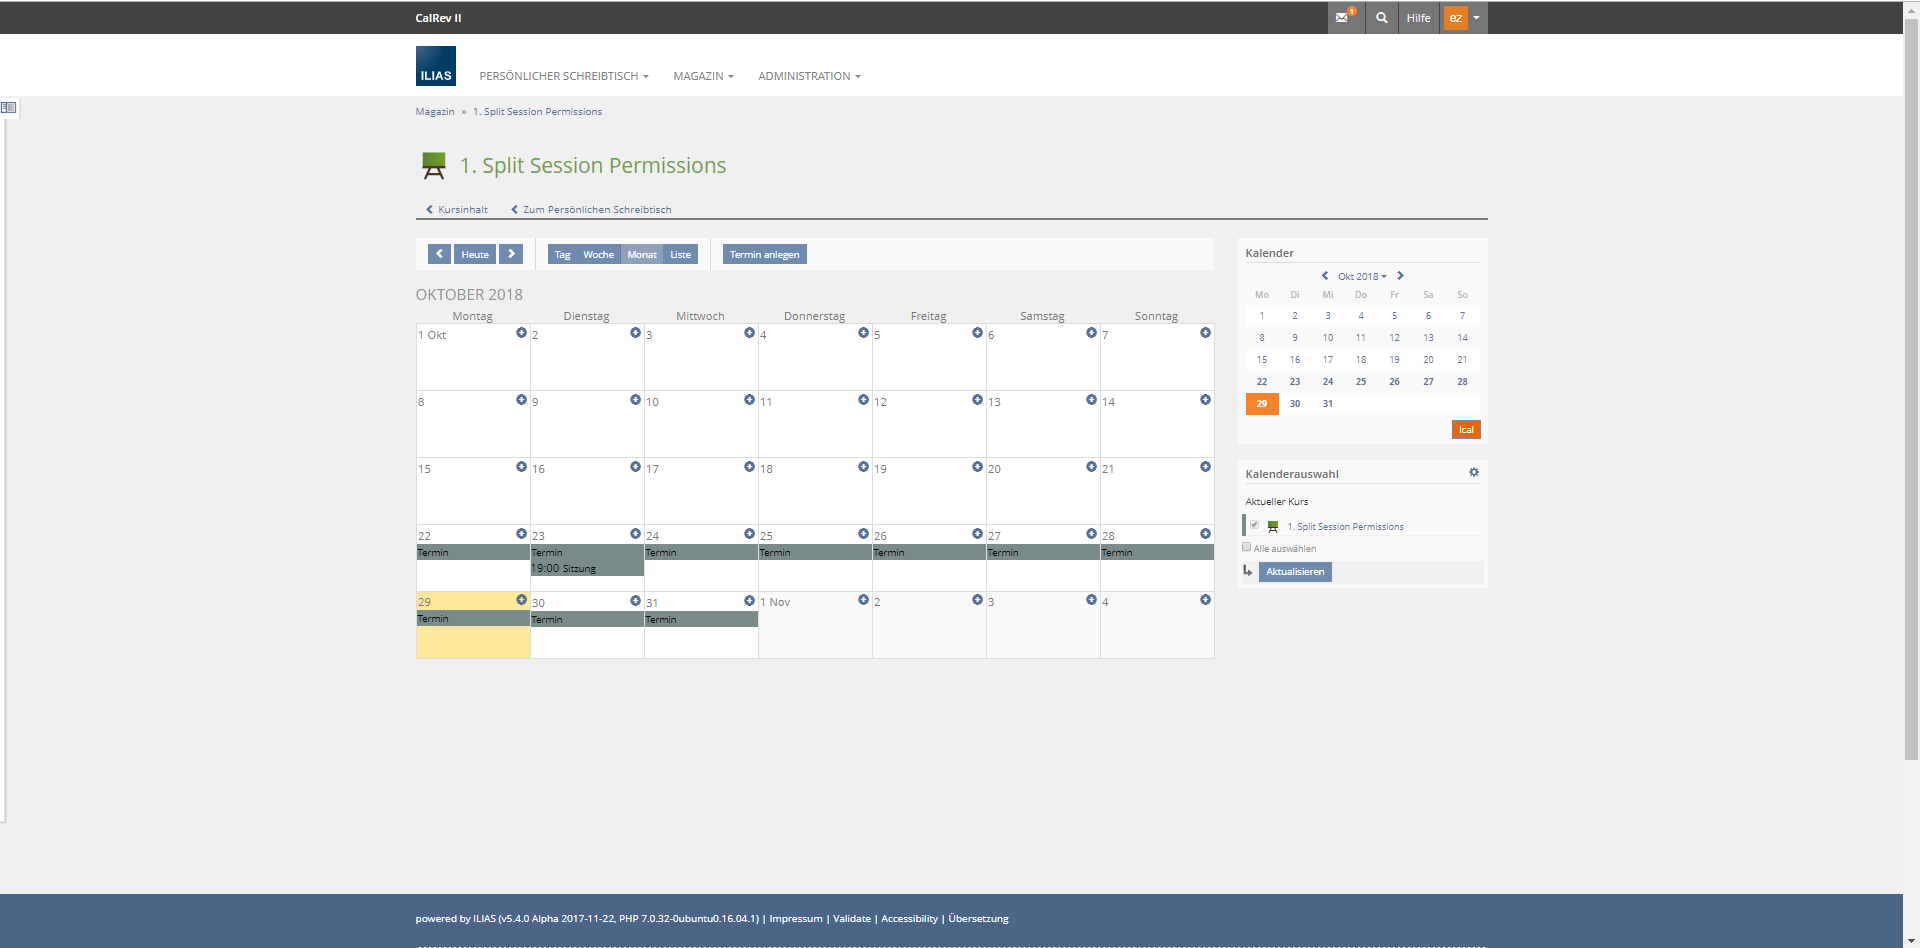Advance mini calendar to next month
Image resolution: width=1920 pixels, height=948 pixels.
(x=1400, y=276)
